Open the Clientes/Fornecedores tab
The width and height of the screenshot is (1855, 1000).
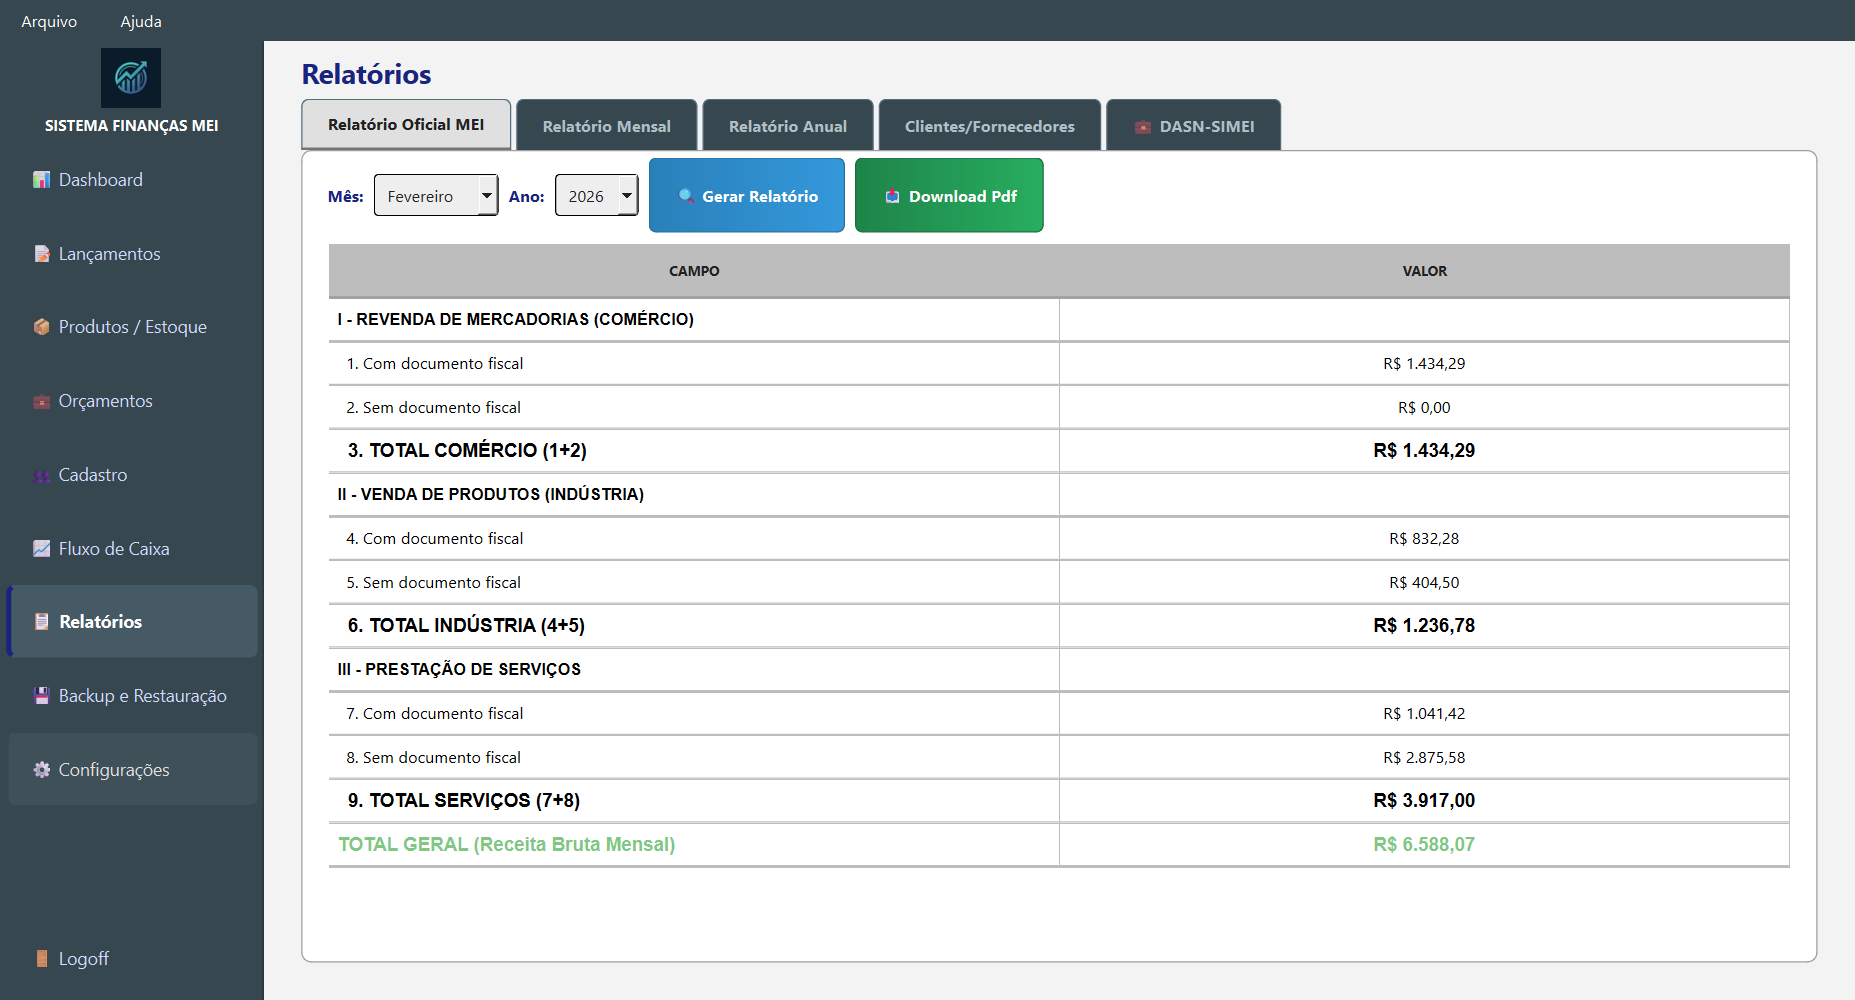989,126
